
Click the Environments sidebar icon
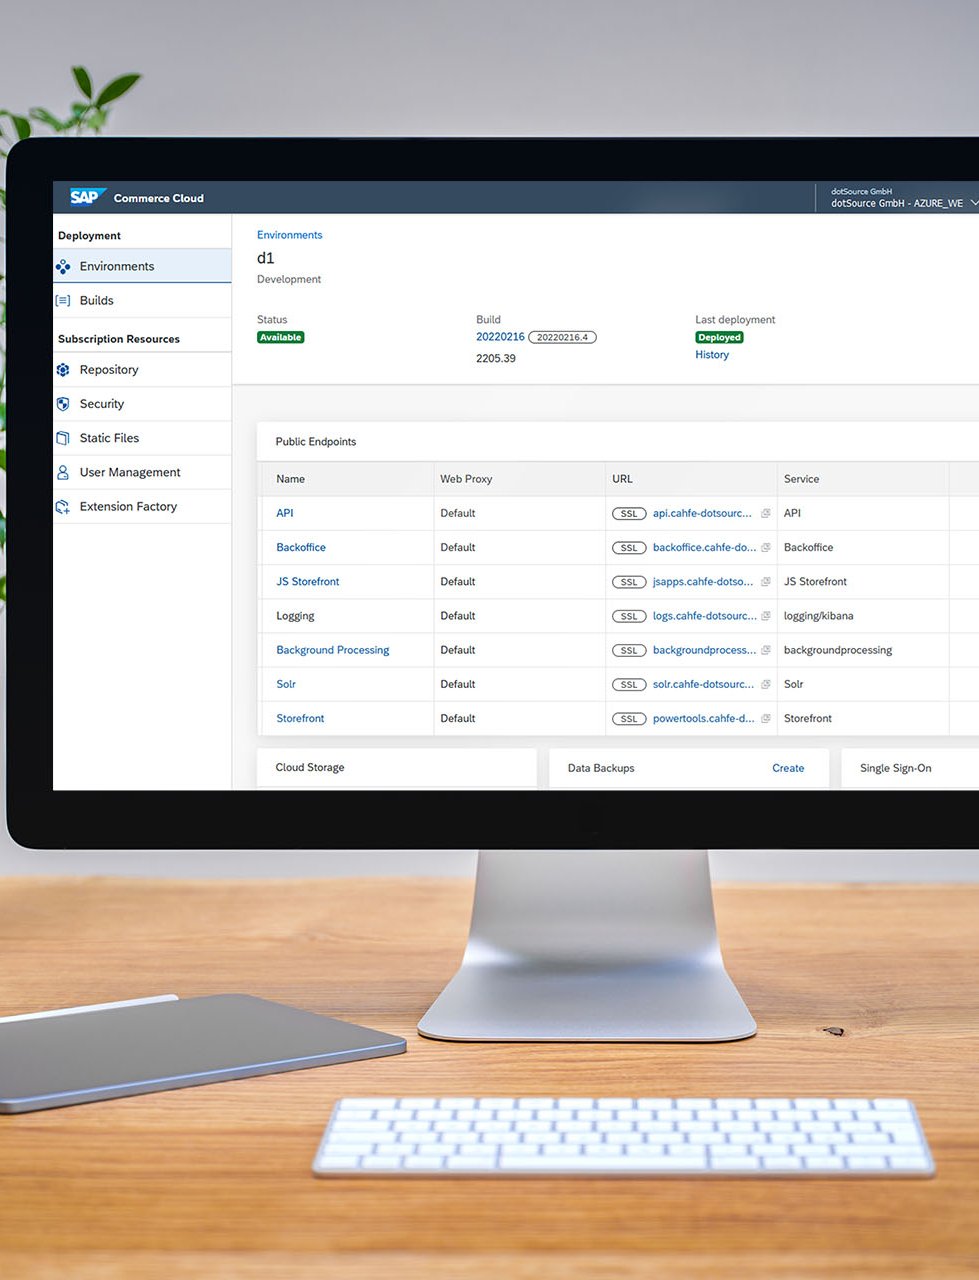63,267
